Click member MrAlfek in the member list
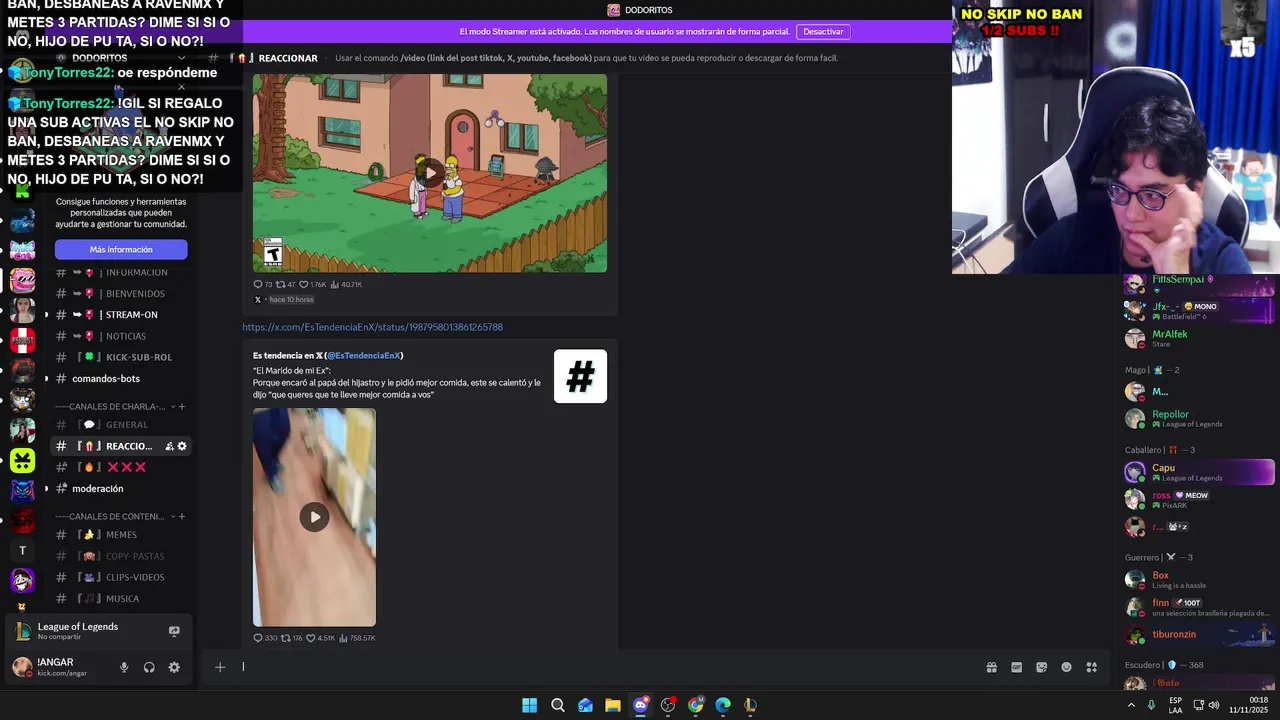The height and width of the screenshot is (720, 1280). [x=1199, y=338]
